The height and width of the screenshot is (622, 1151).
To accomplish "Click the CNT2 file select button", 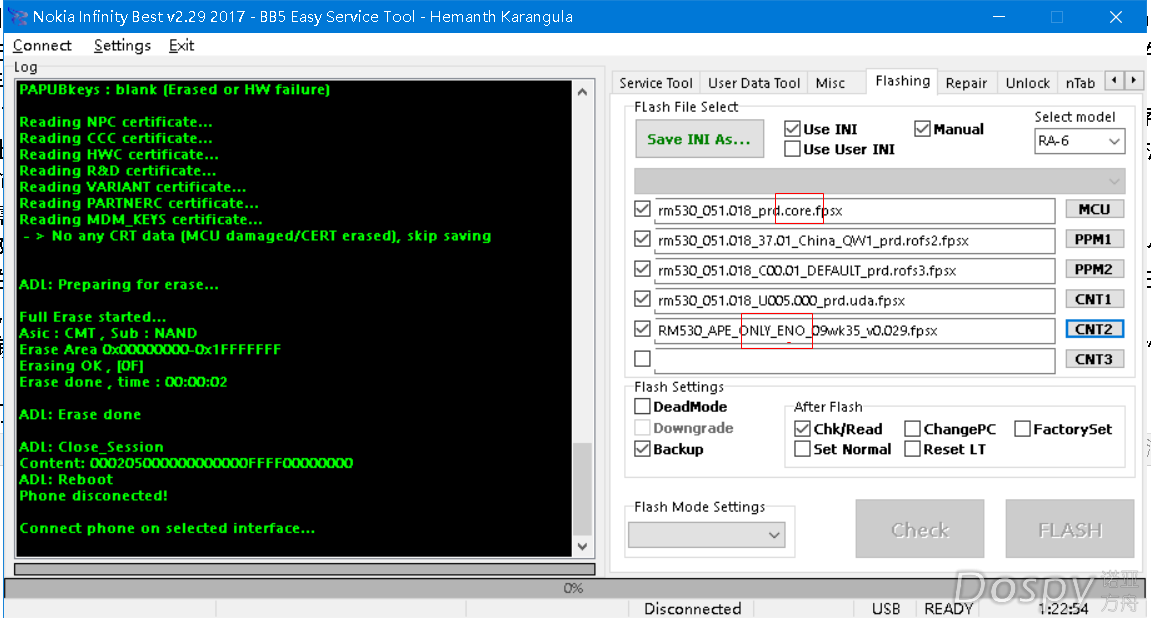I will click(1094, 329).
